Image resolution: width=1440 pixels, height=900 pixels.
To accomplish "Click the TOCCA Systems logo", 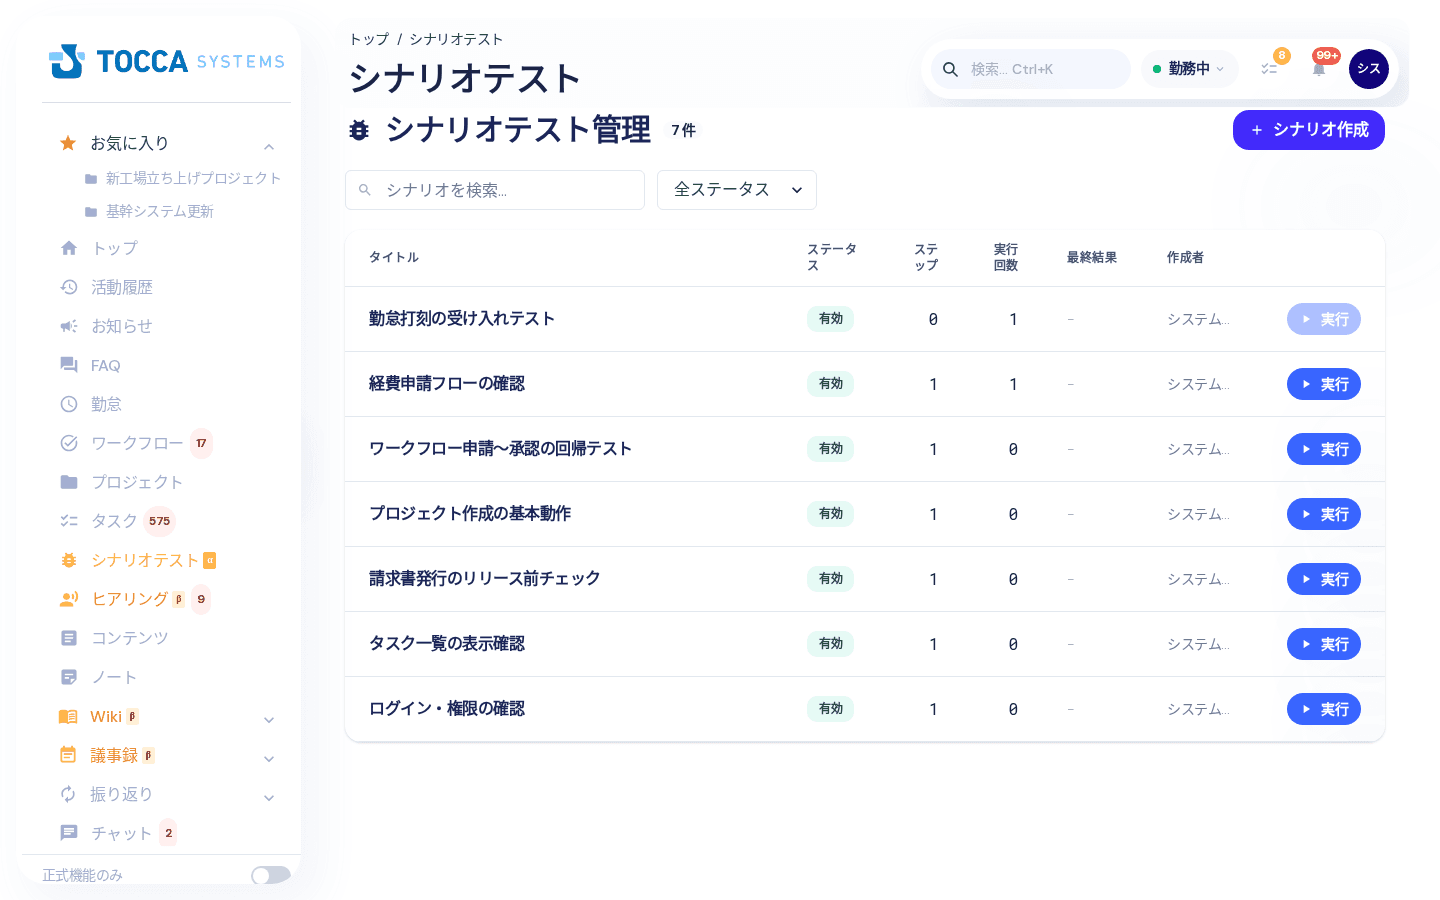I will (x=167, y=61).
